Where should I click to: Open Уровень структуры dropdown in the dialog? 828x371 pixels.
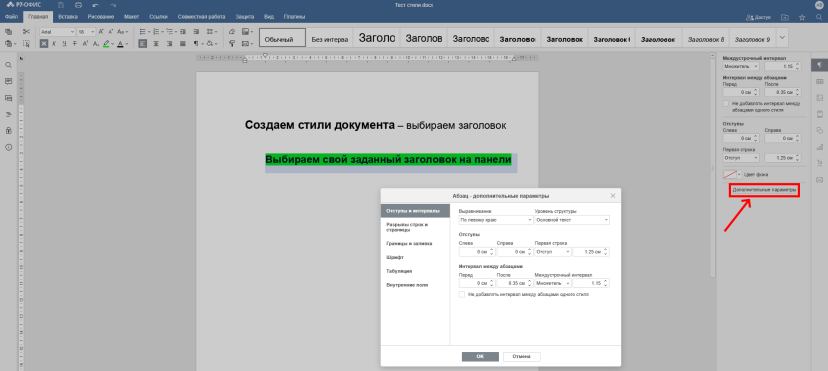tap(572, 220)
